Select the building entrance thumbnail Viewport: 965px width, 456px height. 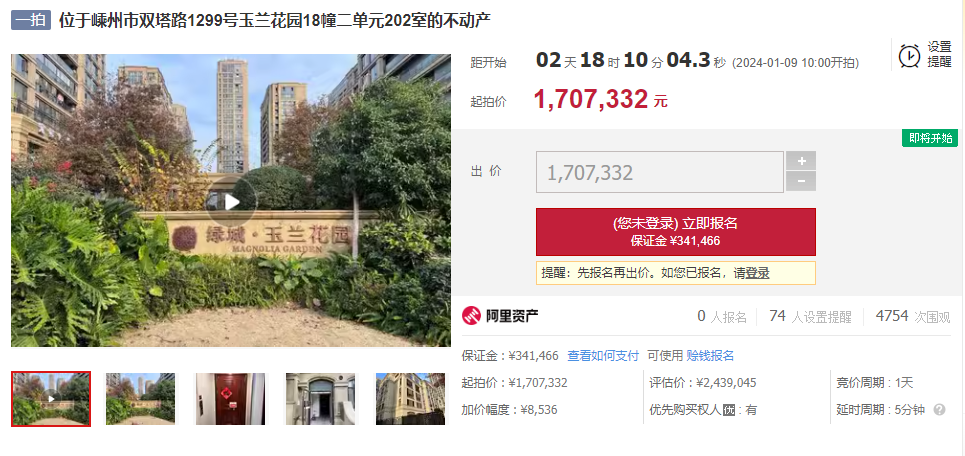click(x=321, y=399)
